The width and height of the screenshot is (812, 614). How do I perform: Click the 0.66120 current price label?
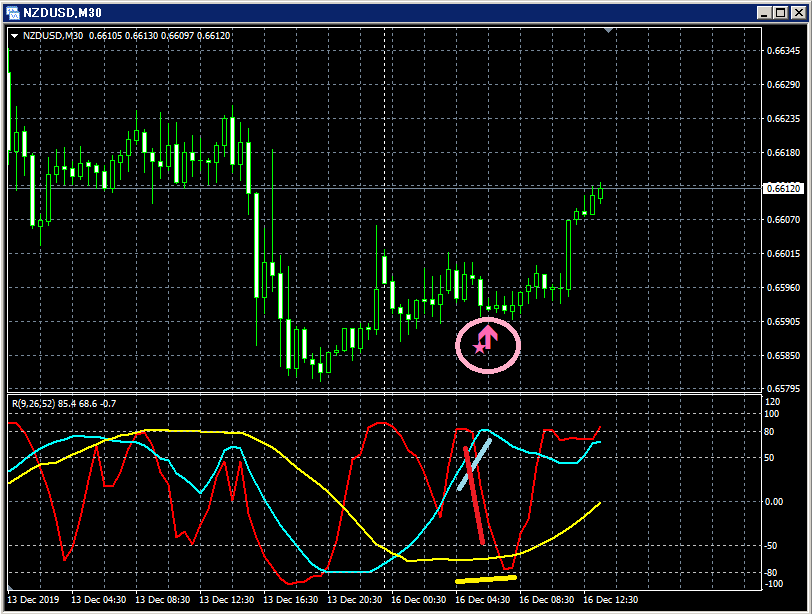(783, 188)
